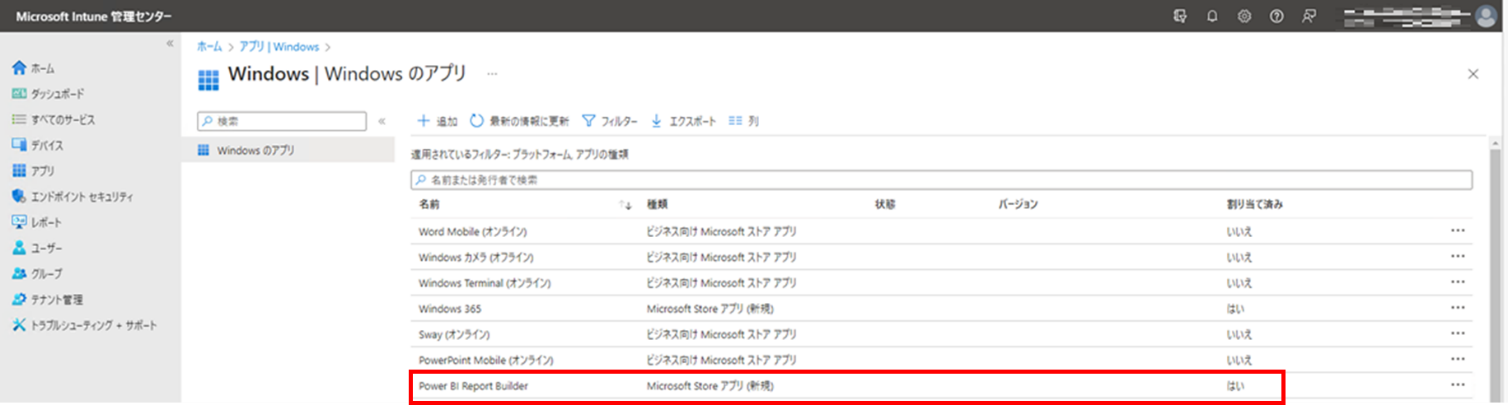The height and width of the screenshot is (405, 1508).
Task: Open more options for Windows カメラ row
Action: pyautogui.click(x=1457, y=256)
